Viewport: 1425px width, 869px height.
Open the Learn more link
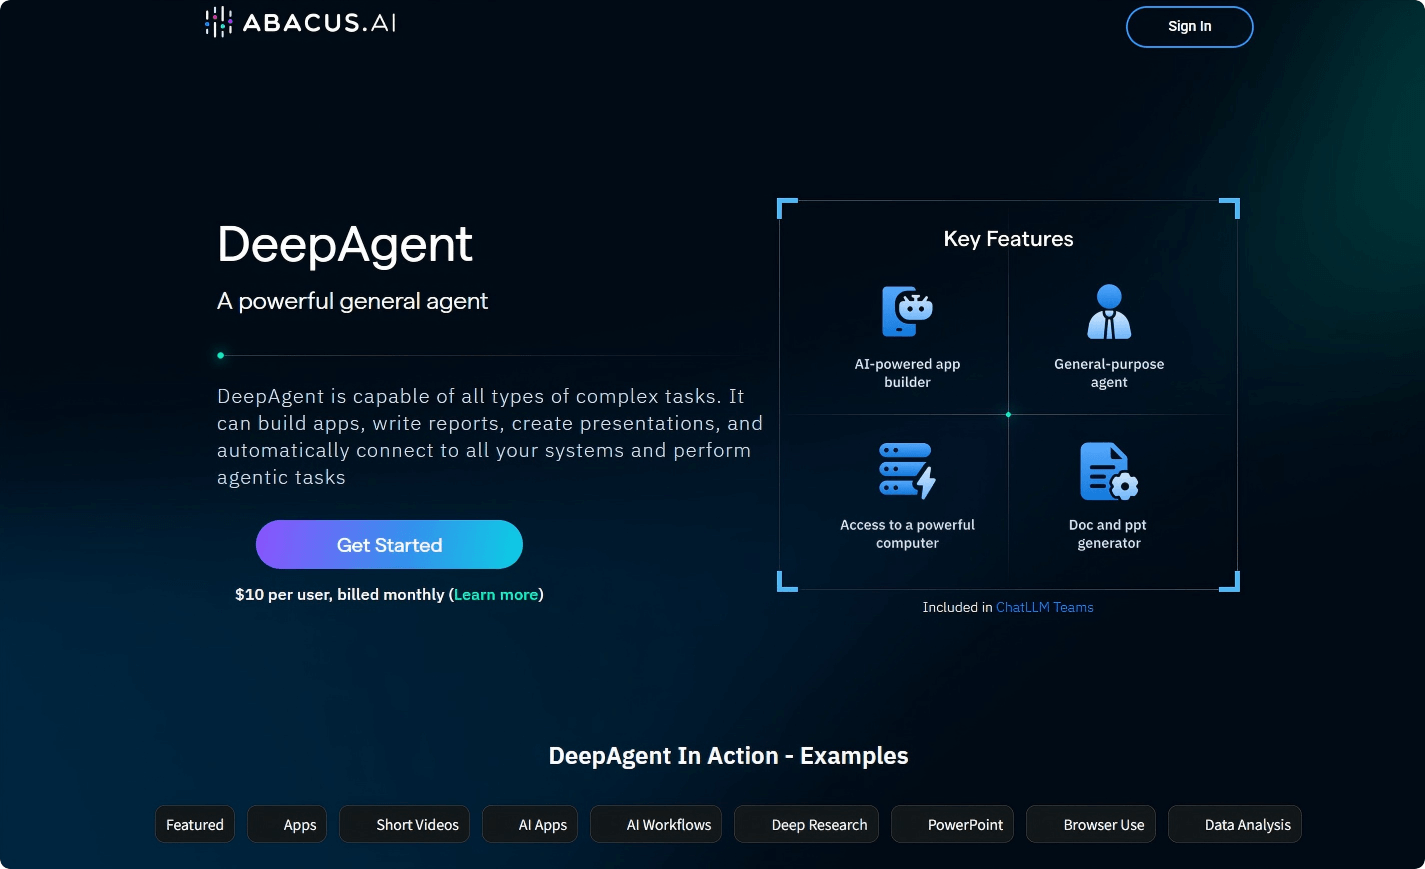tap(495, 594)
